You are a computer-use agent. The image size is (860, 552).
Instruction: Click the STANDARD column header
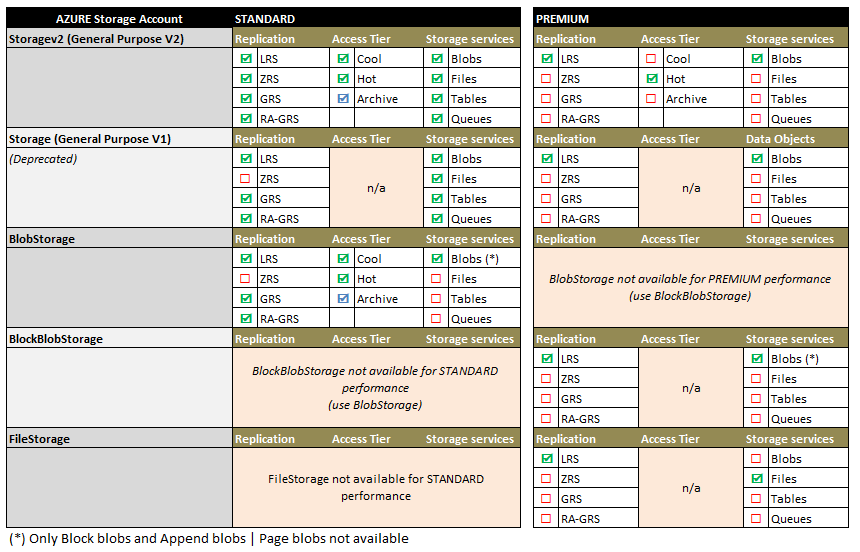(265, 19)
